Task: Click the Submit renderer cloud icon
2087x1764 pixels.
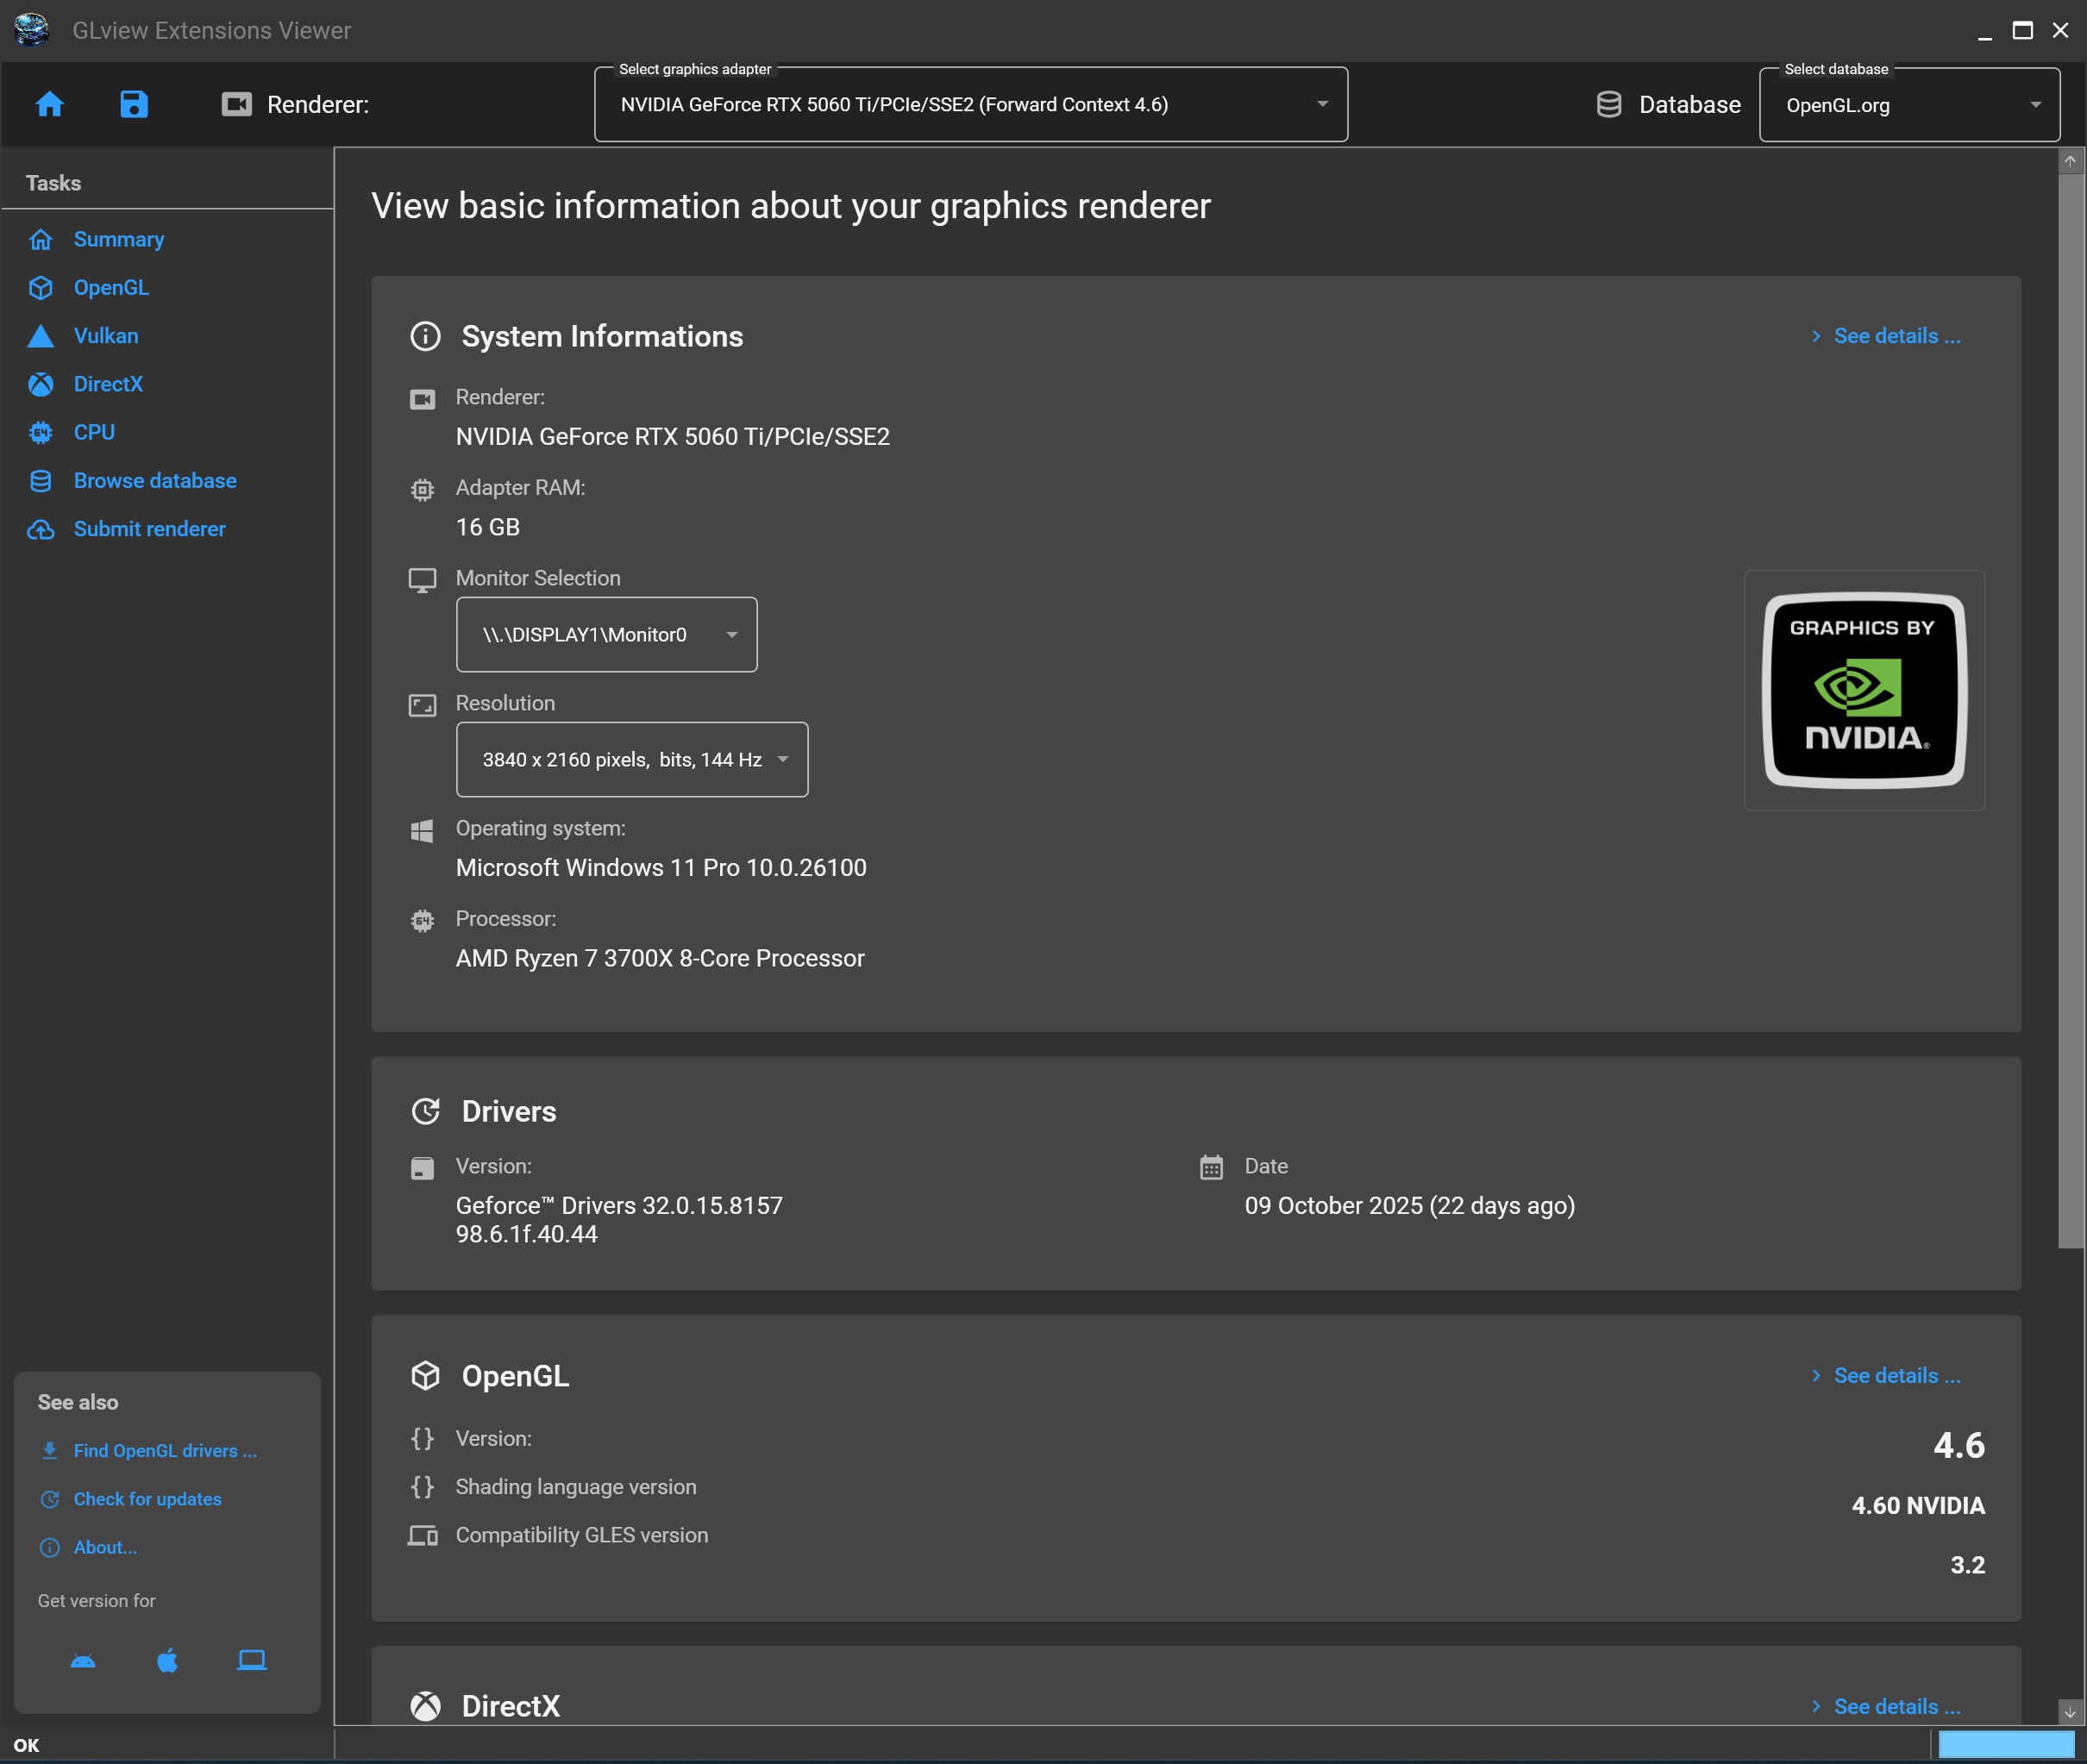Action: click(x=41, y=529)
